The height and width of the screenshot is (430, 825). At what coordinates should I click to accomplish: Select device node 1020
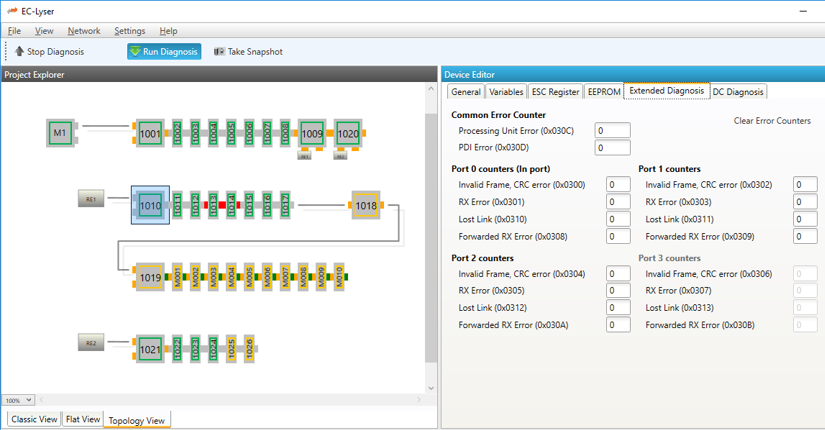pos(347,133)
